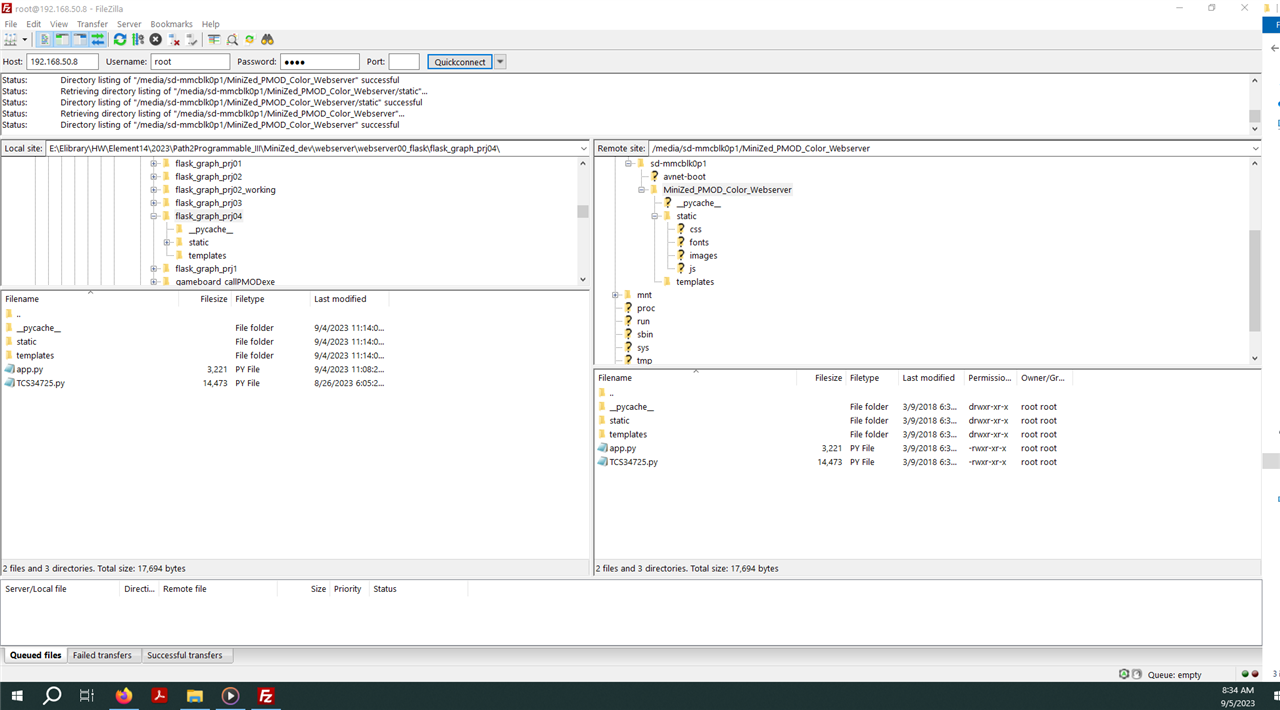Expand the static subfolder in local tree
1280x710 pixels.
167,242
